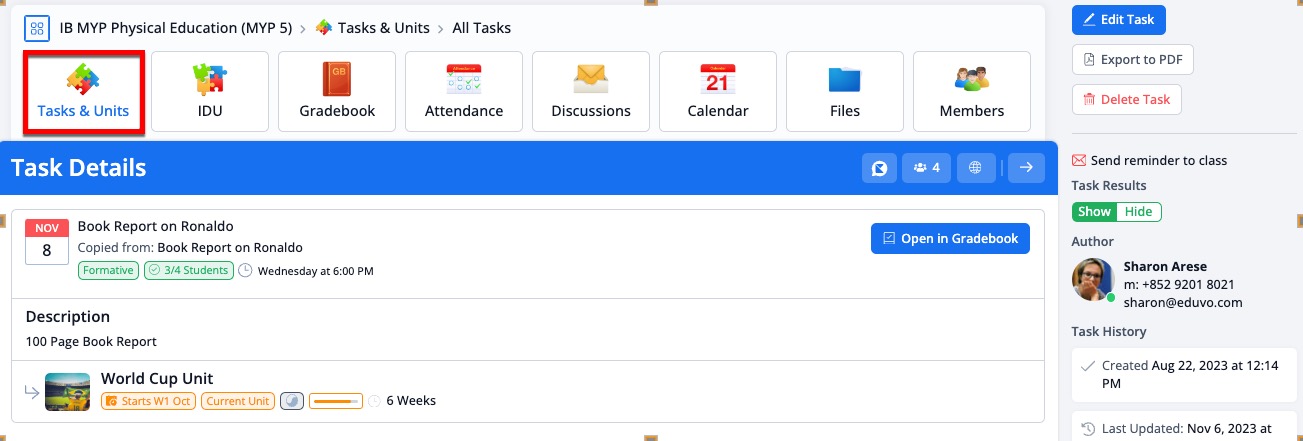Open the 4 students members button
The height and width of the screenshot is (441, 1303).
click(x=927, y=168)
